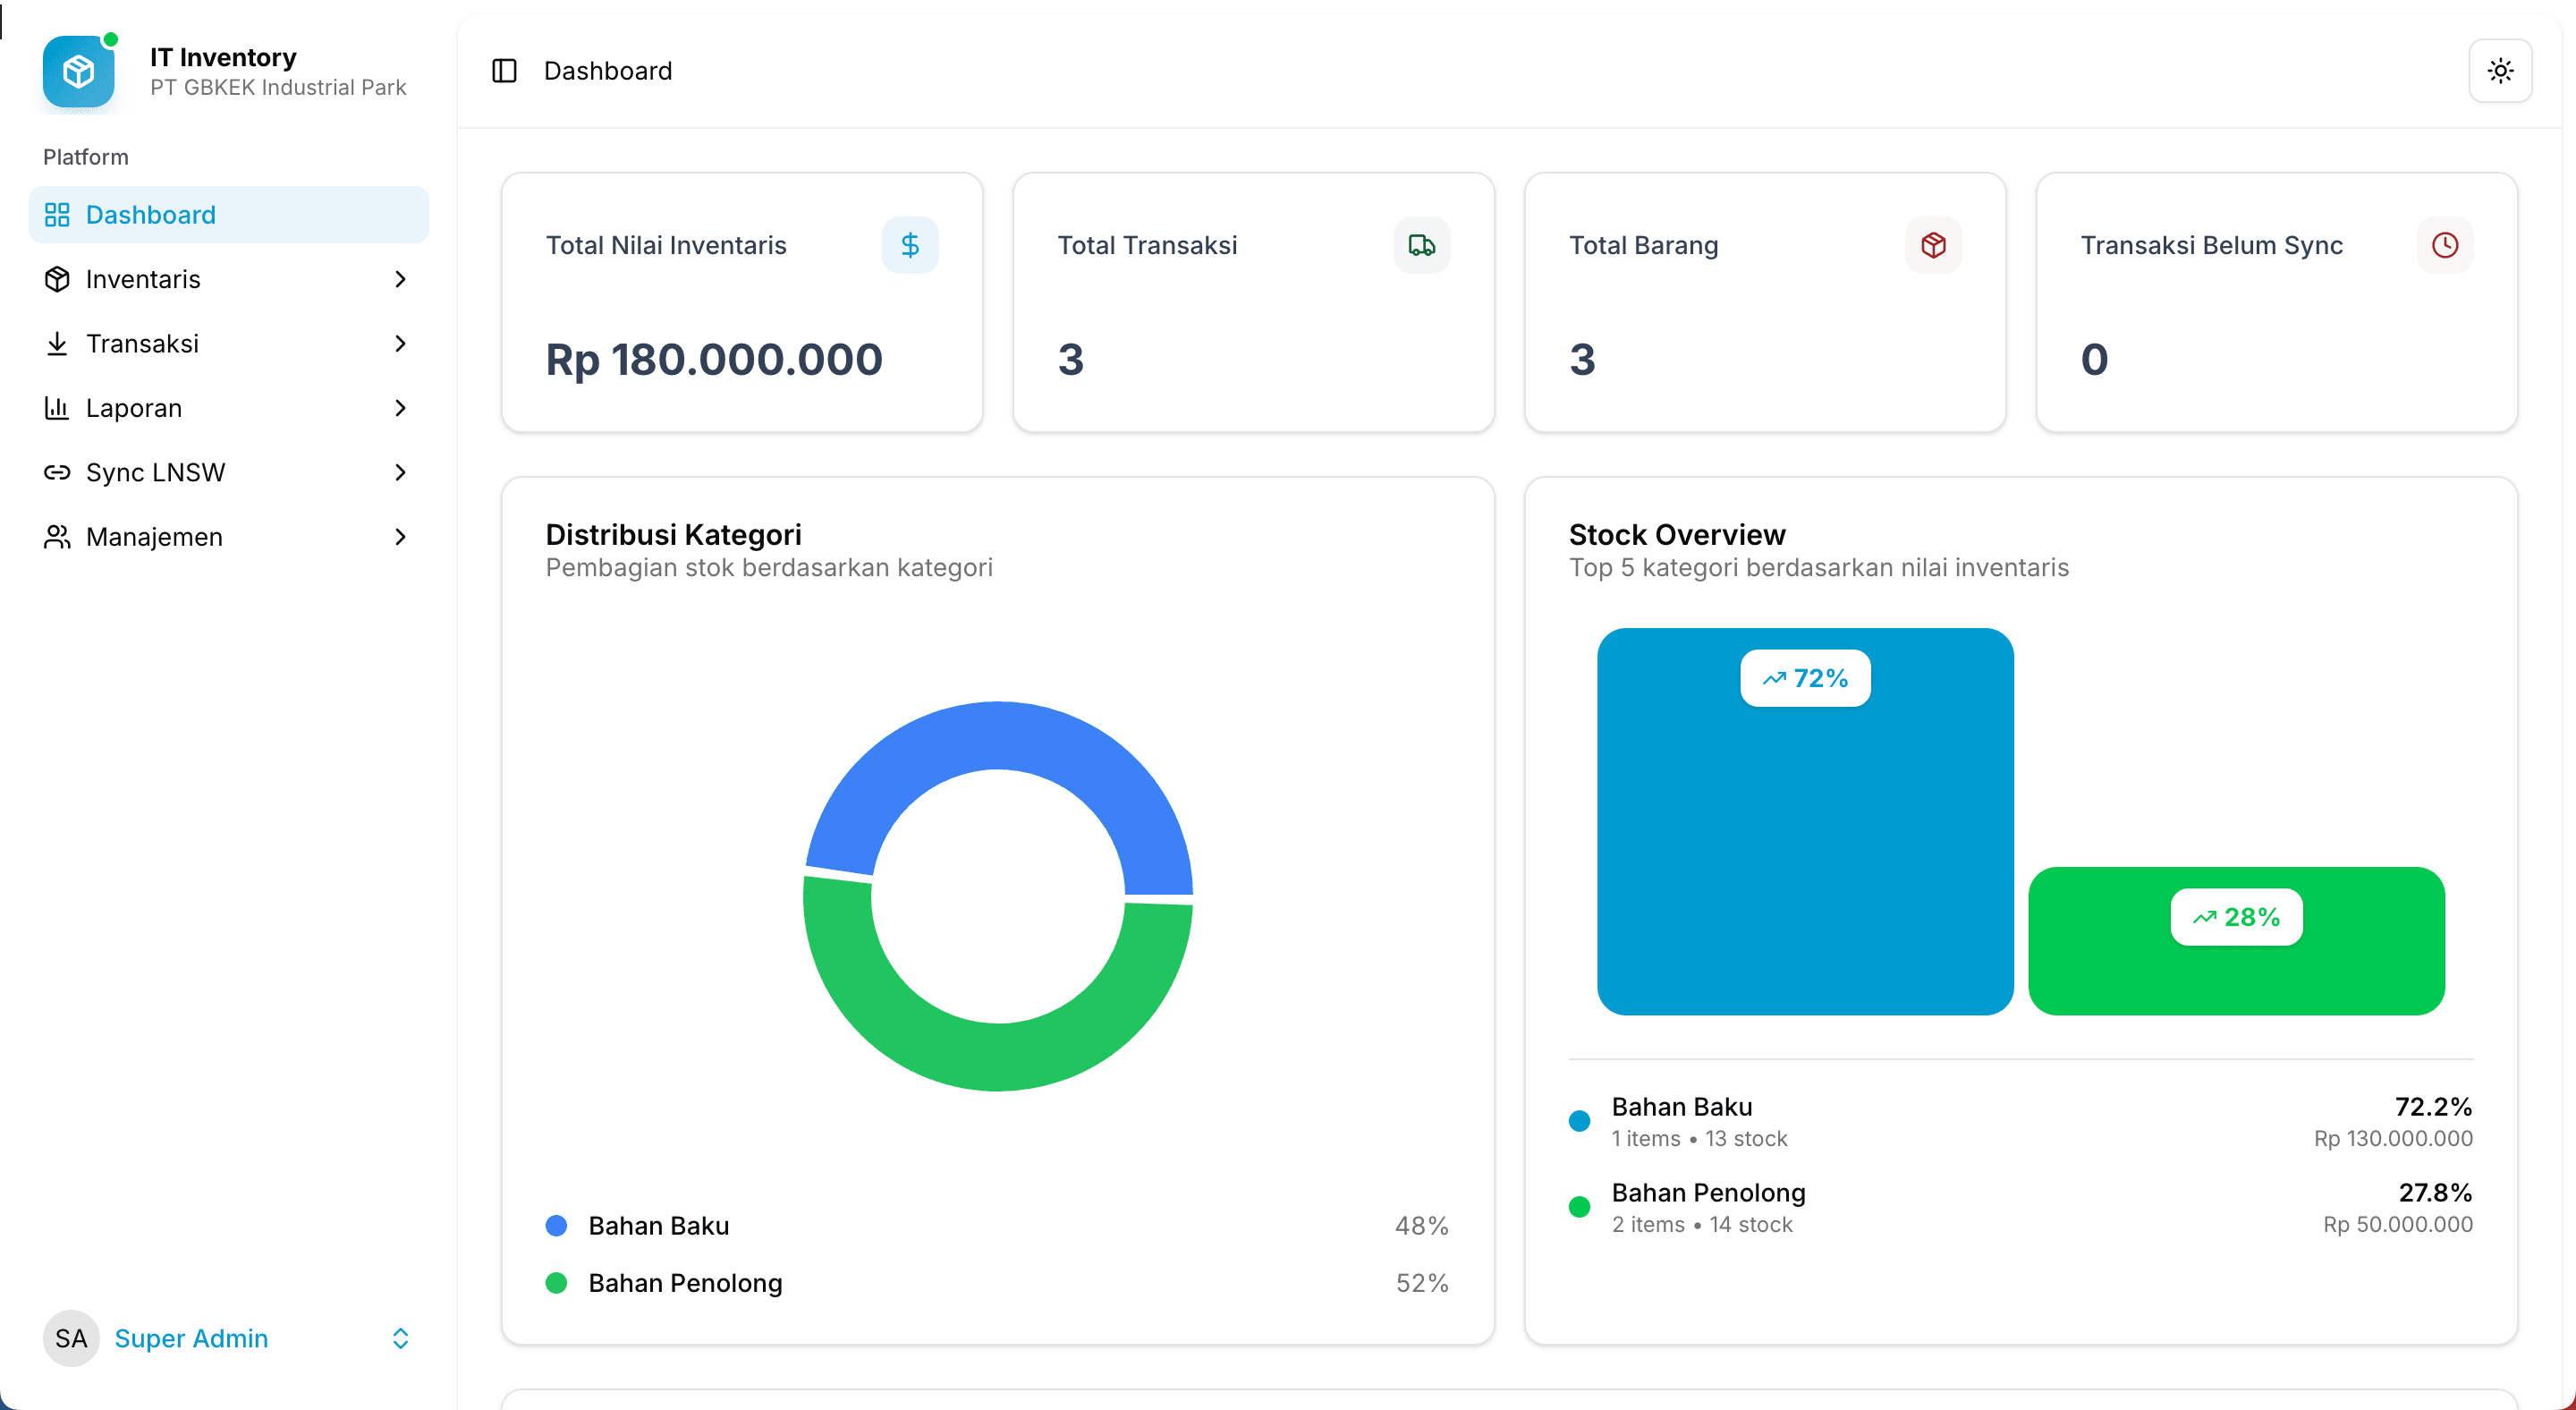2576x1410 pixels.
Task: Expand the Sync LNSW chevron
Action: pyautogui.click(x=400, y=472)
